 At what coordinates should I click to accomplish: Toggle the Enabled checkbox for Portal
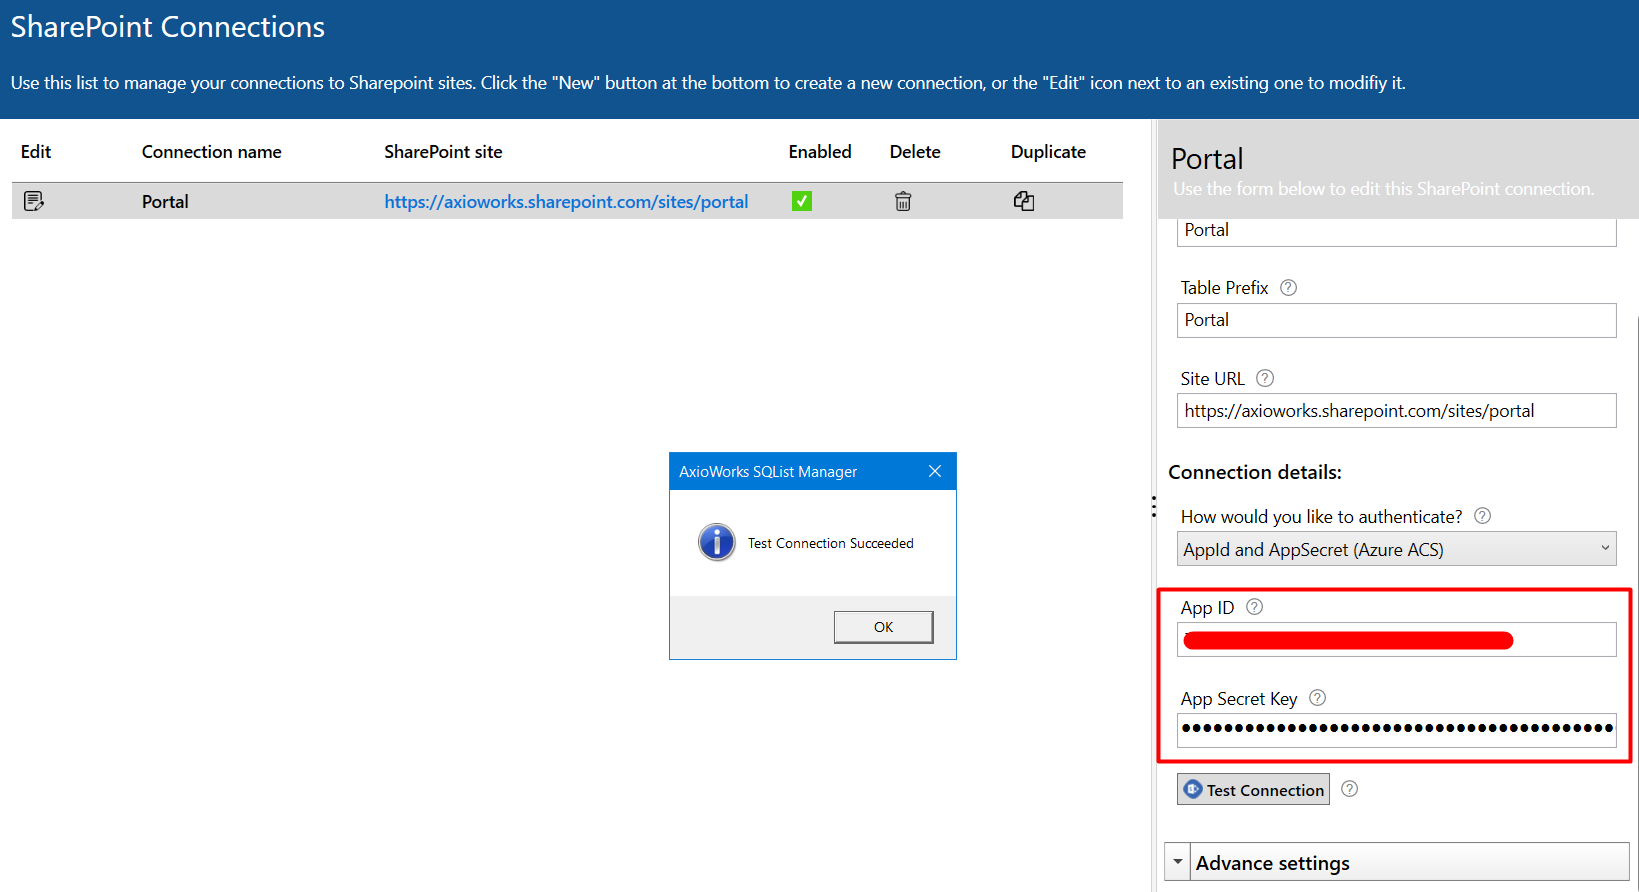pyautogui.click(x=802, y=201)
